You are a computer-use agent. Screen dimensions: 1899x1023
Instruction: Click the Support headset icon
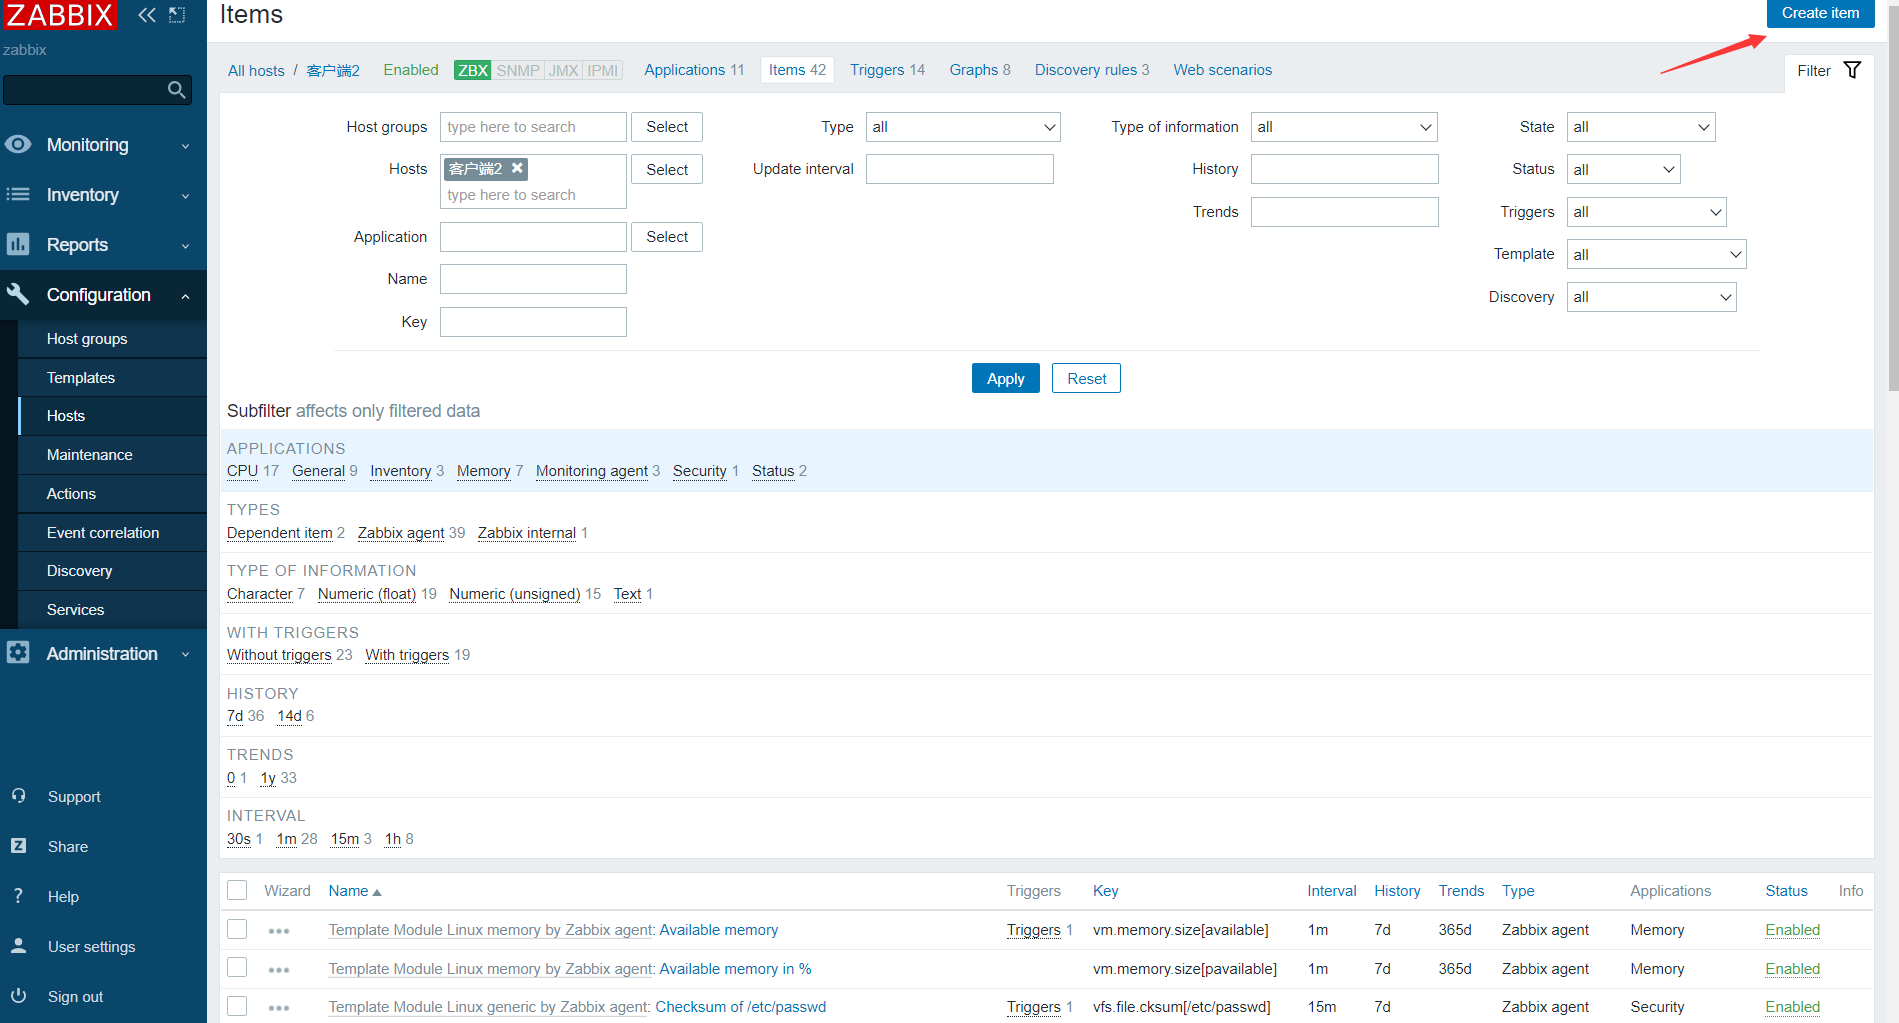point(18,796)
